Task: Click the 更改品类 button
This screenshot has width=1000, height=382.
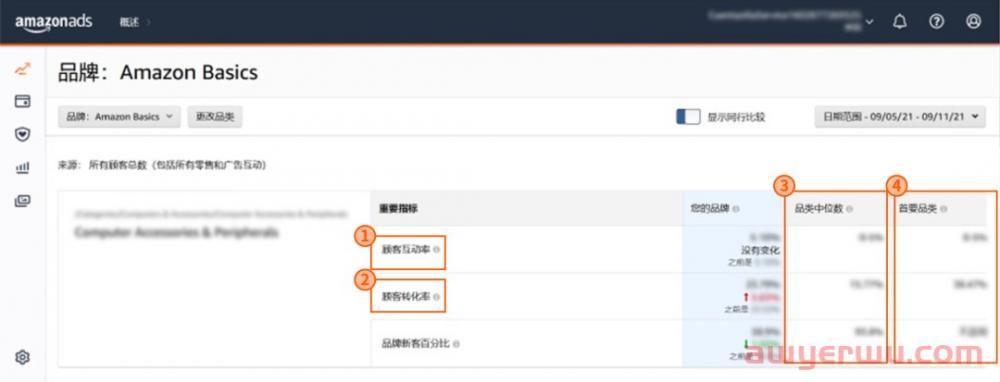Action: 215,117
